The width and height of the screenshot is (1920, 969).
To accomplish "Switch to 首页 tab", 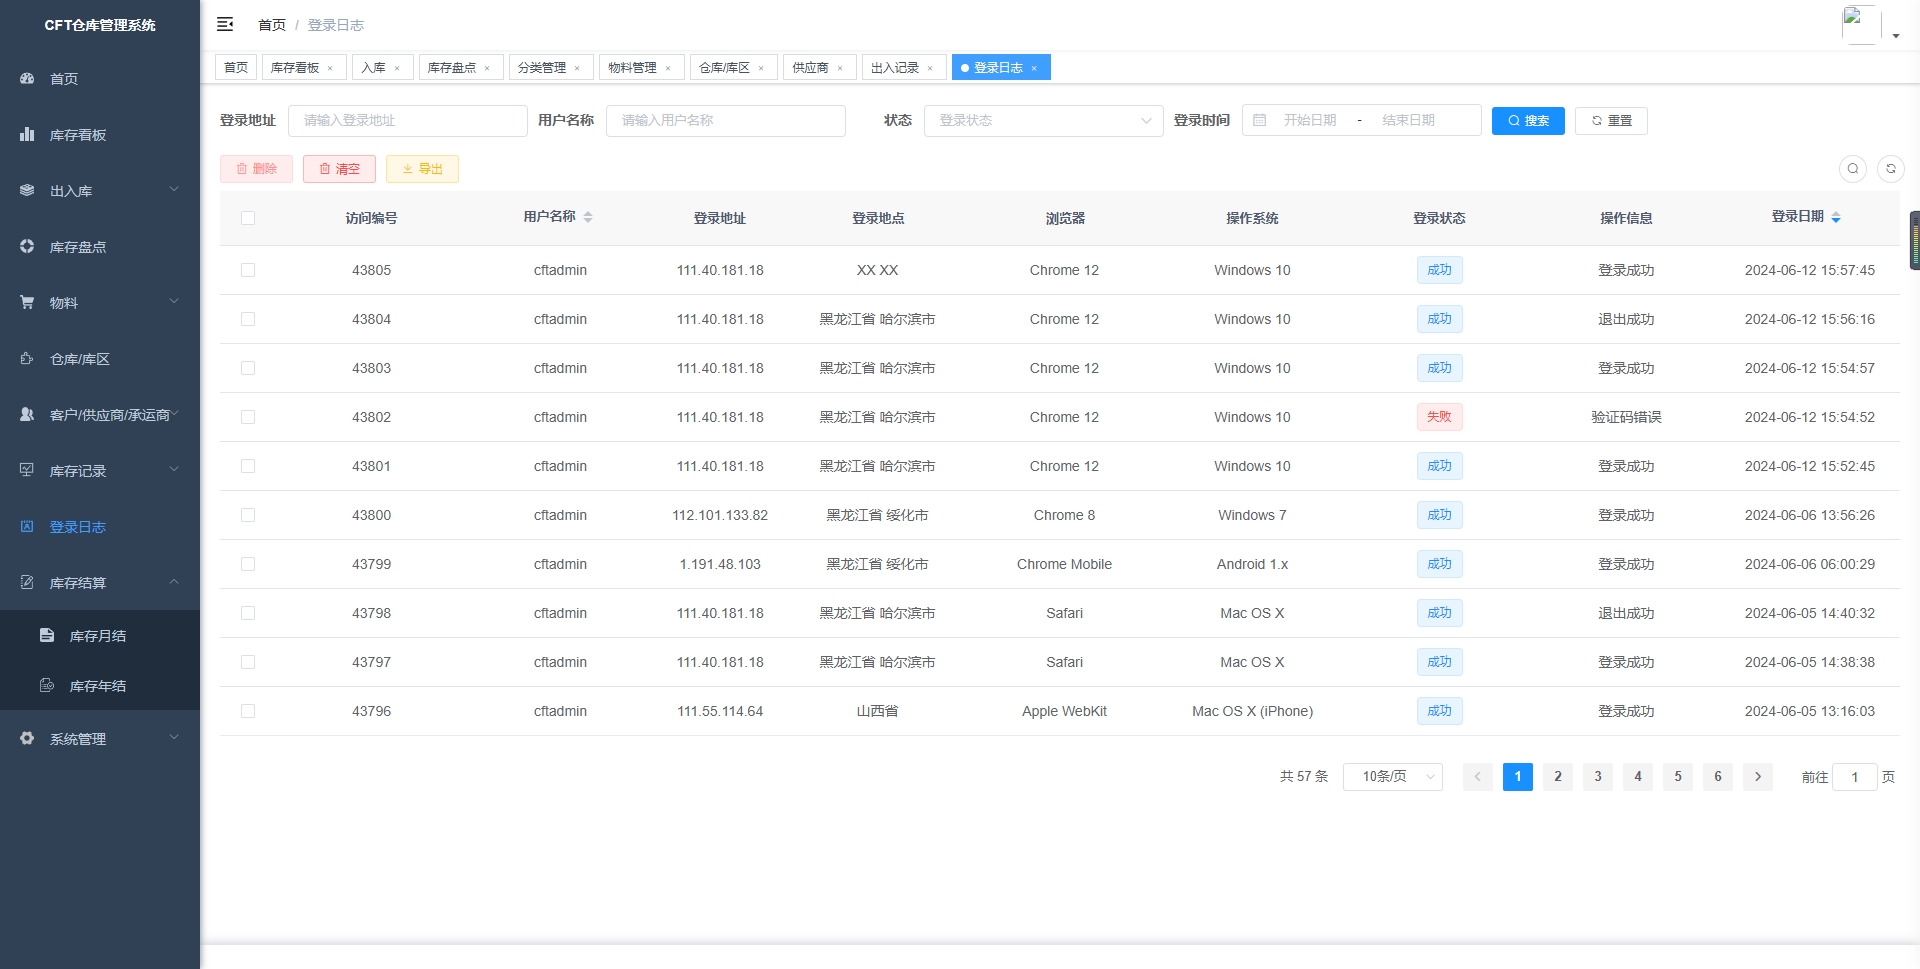I will point(236,68).
